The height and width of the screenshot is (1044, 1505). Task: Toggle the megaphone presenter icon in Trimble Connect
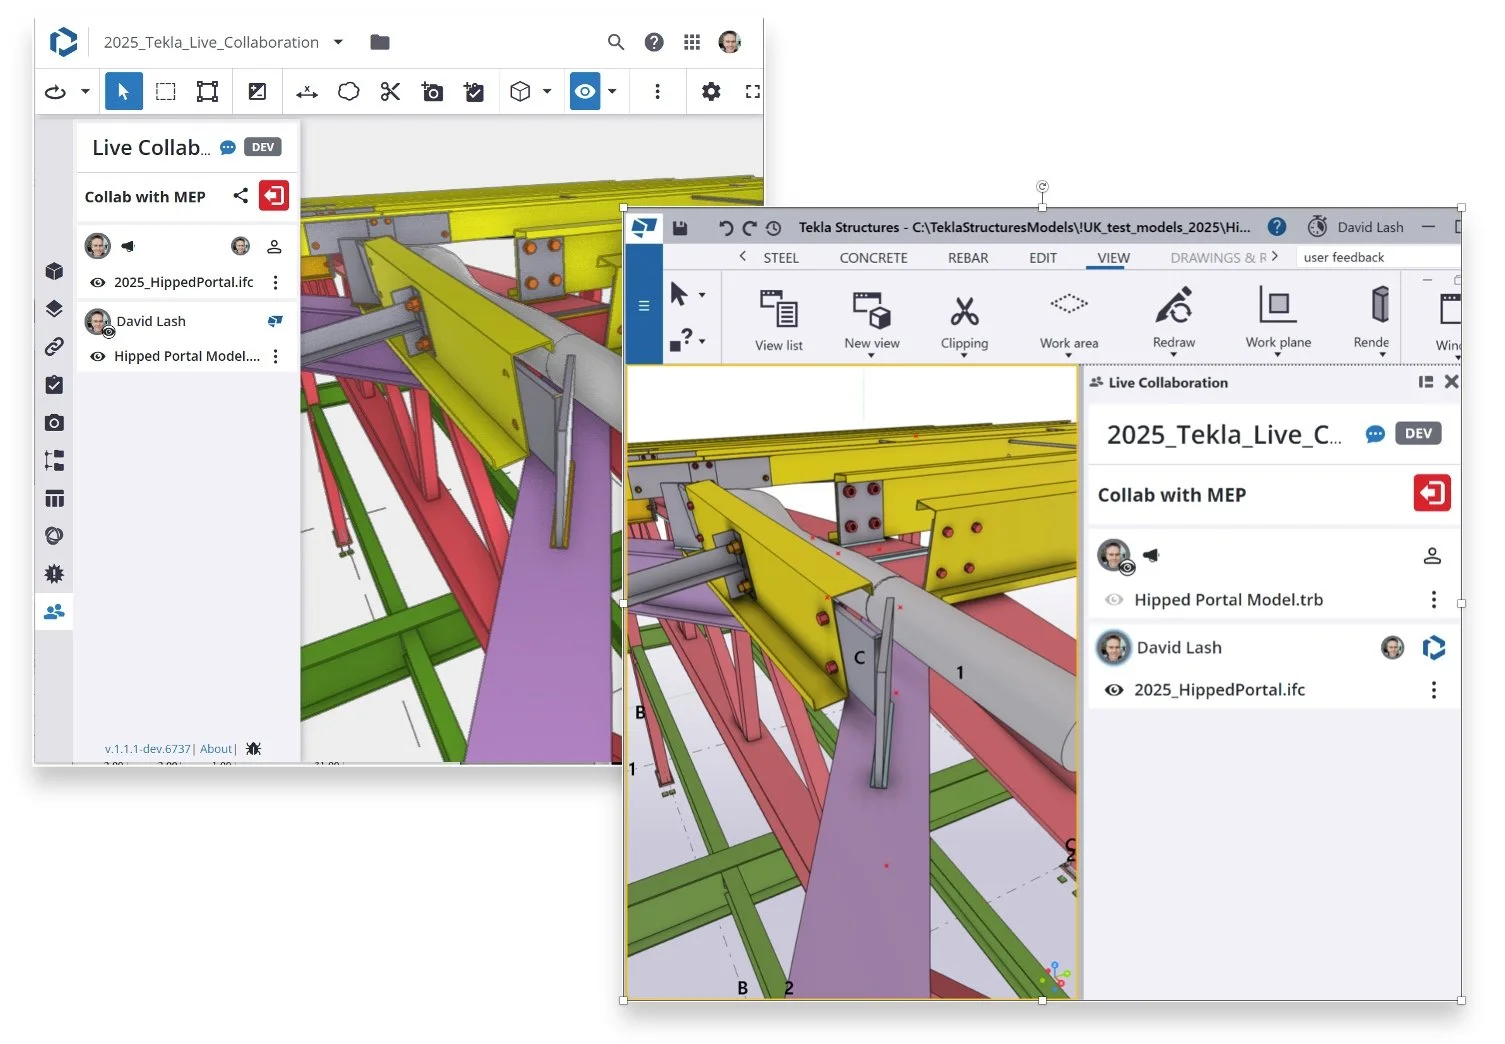tap(128, 246)
